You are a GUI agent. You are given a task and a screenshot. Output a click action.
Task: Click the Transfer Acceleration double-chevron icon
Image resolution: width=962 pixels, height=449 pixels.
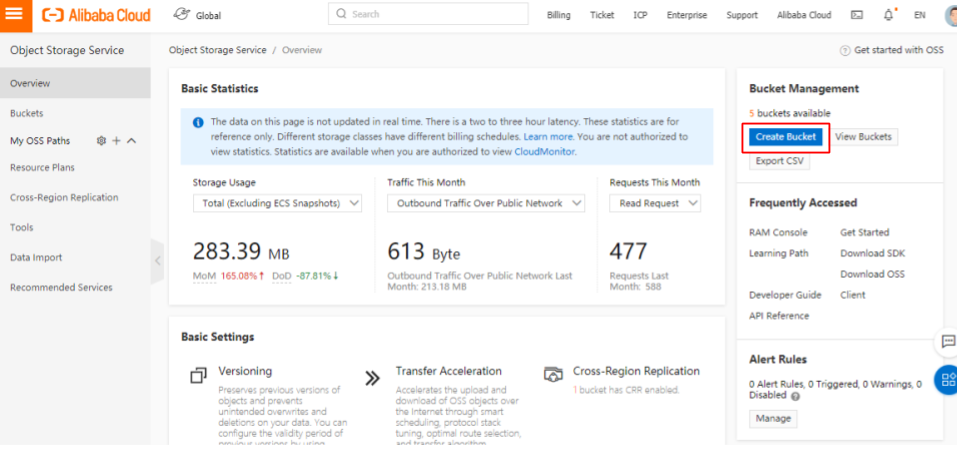tap(372, 378)
